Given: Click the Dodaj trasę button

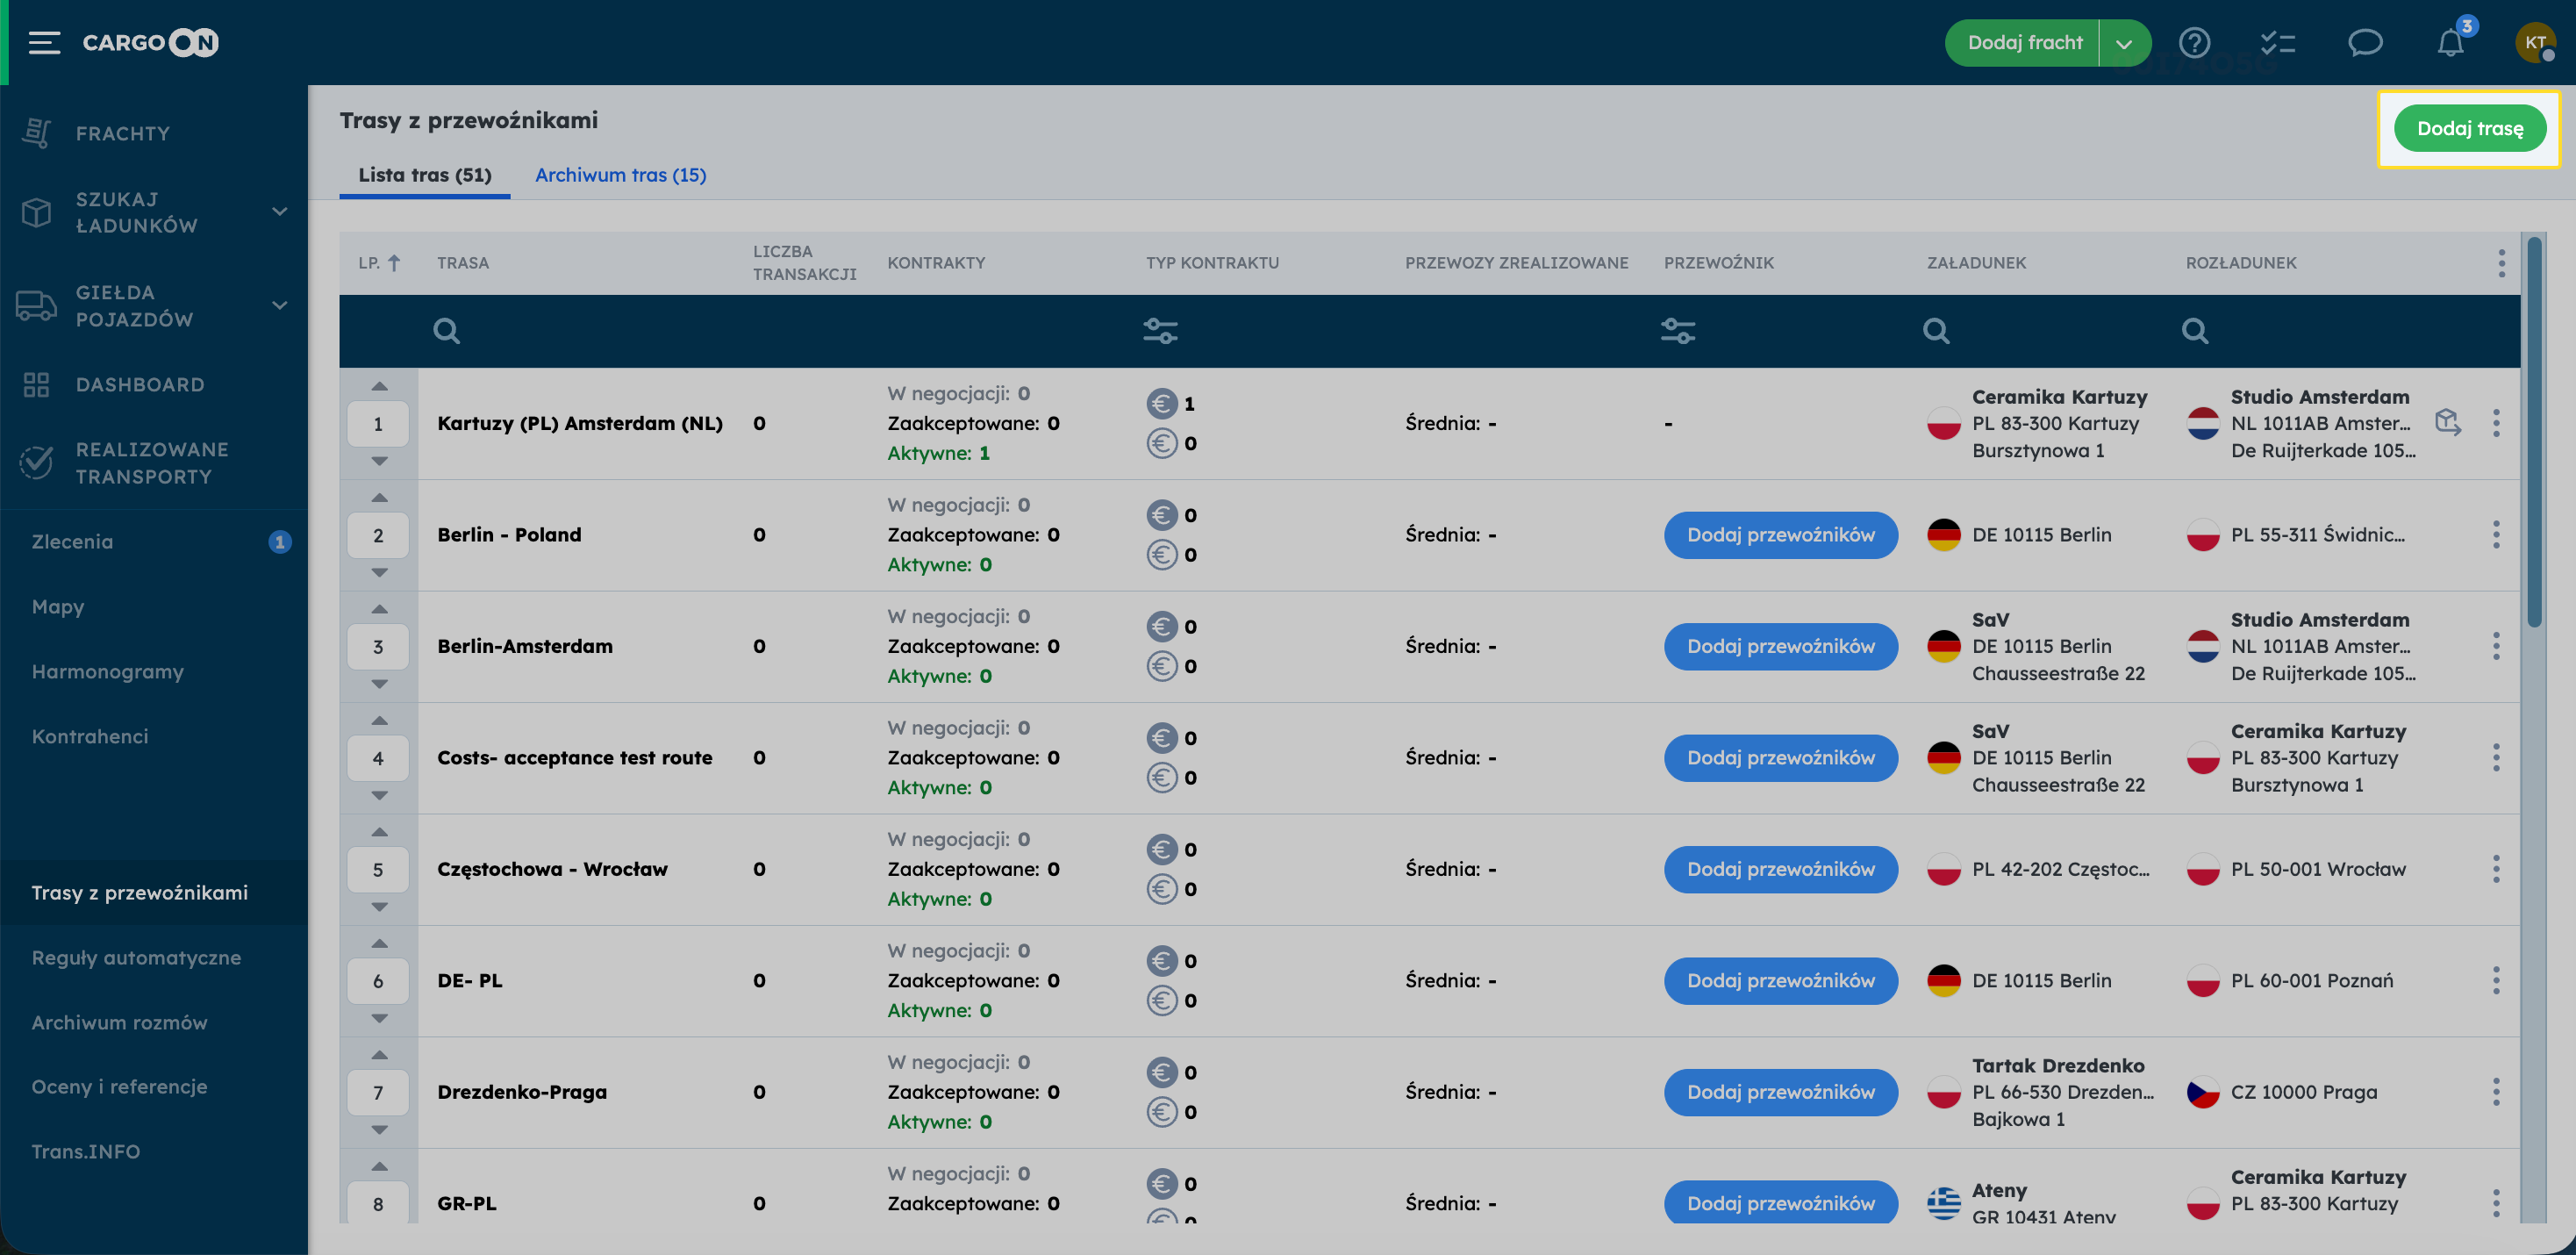Looking at the screenshot, I should (2469, 129).
